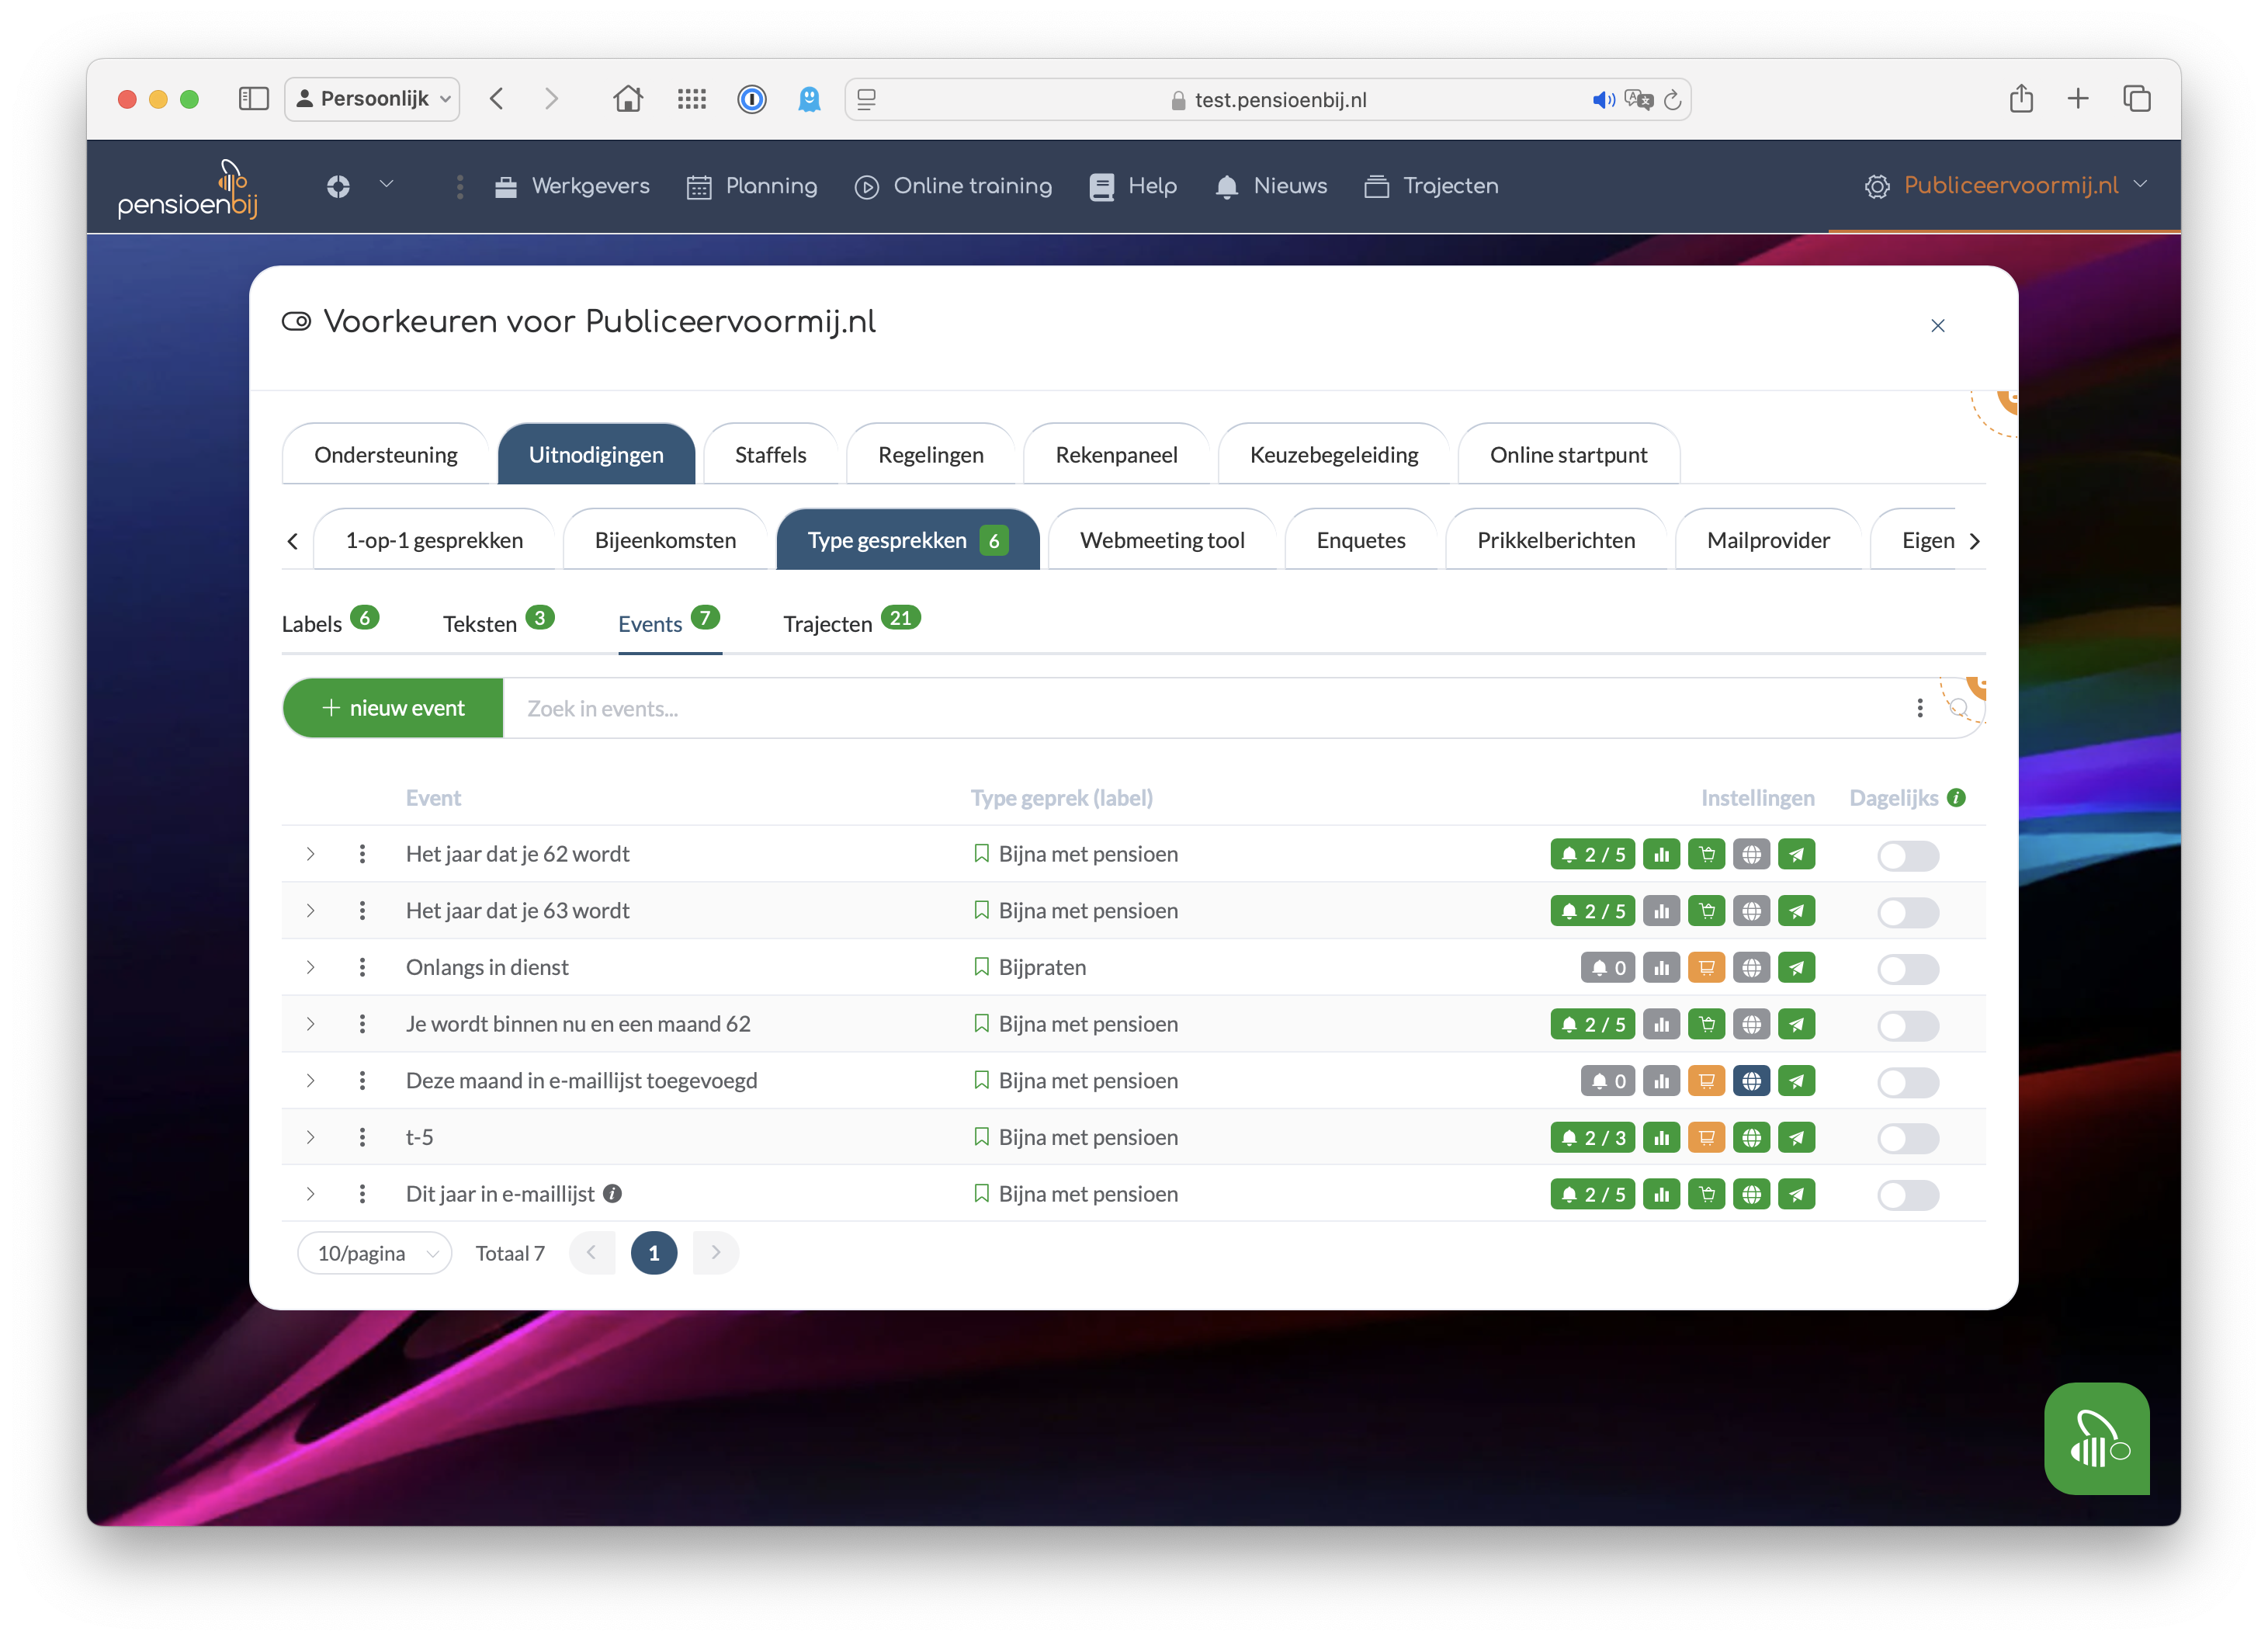Click the Zoek in events search field
Viewport: 2268px width, 1641px height.
point(1200,708)
